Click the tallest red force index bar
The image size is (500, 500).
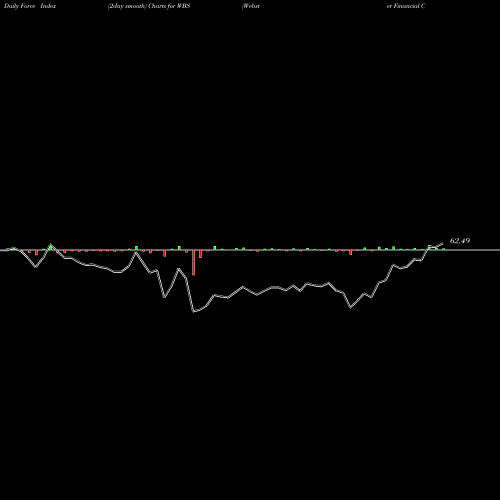(x=193, y=262)
